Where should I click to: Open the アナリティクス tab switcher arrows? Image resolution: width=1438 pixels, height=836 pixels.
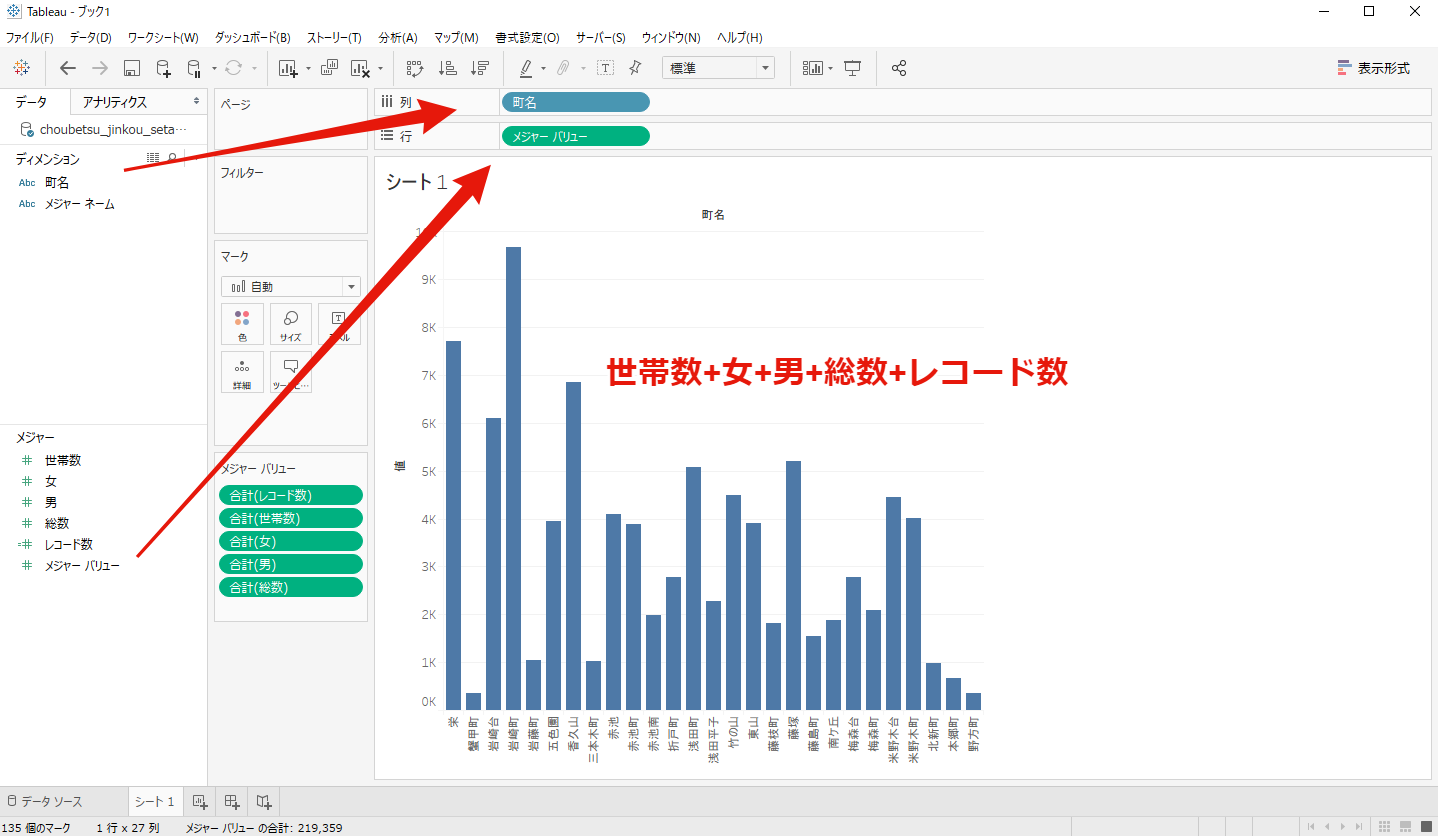[196, 101]
